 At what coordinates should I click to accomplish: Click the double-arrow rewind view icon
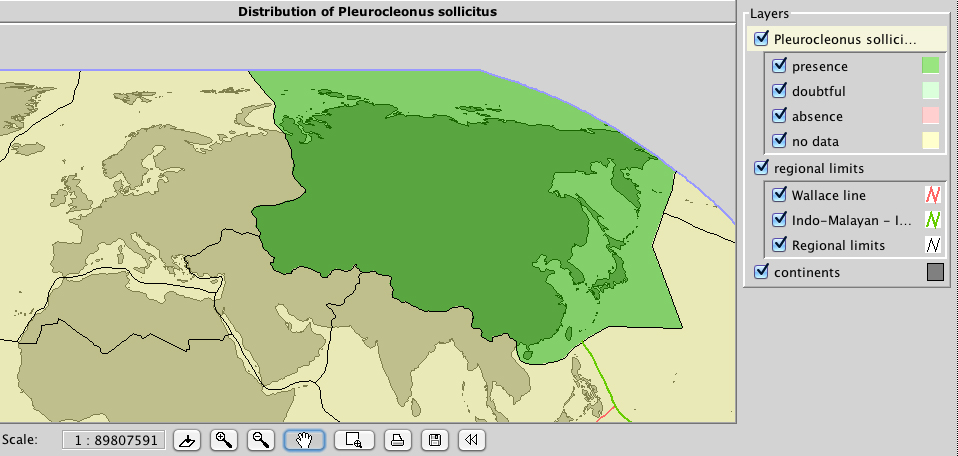(471, 440)
